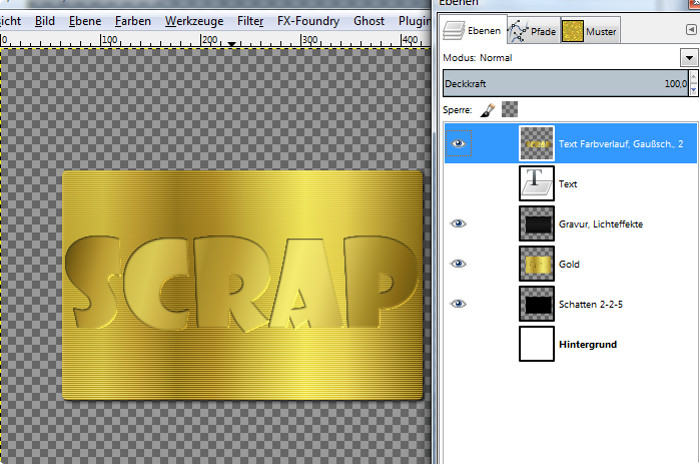Click the white Hintergrund layer thumbnail
Viewport: 700px width, 464px height.
(539, 344)
